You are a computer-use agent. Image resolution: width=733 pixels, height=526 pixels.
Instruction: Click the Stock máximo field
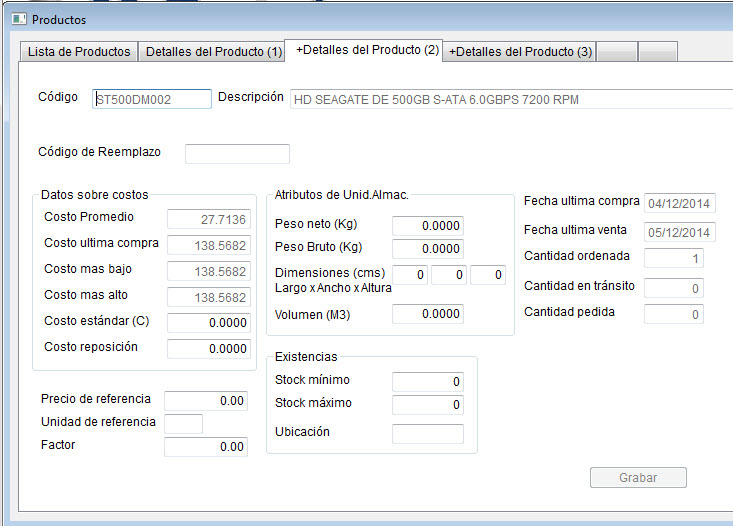[427, 405]
